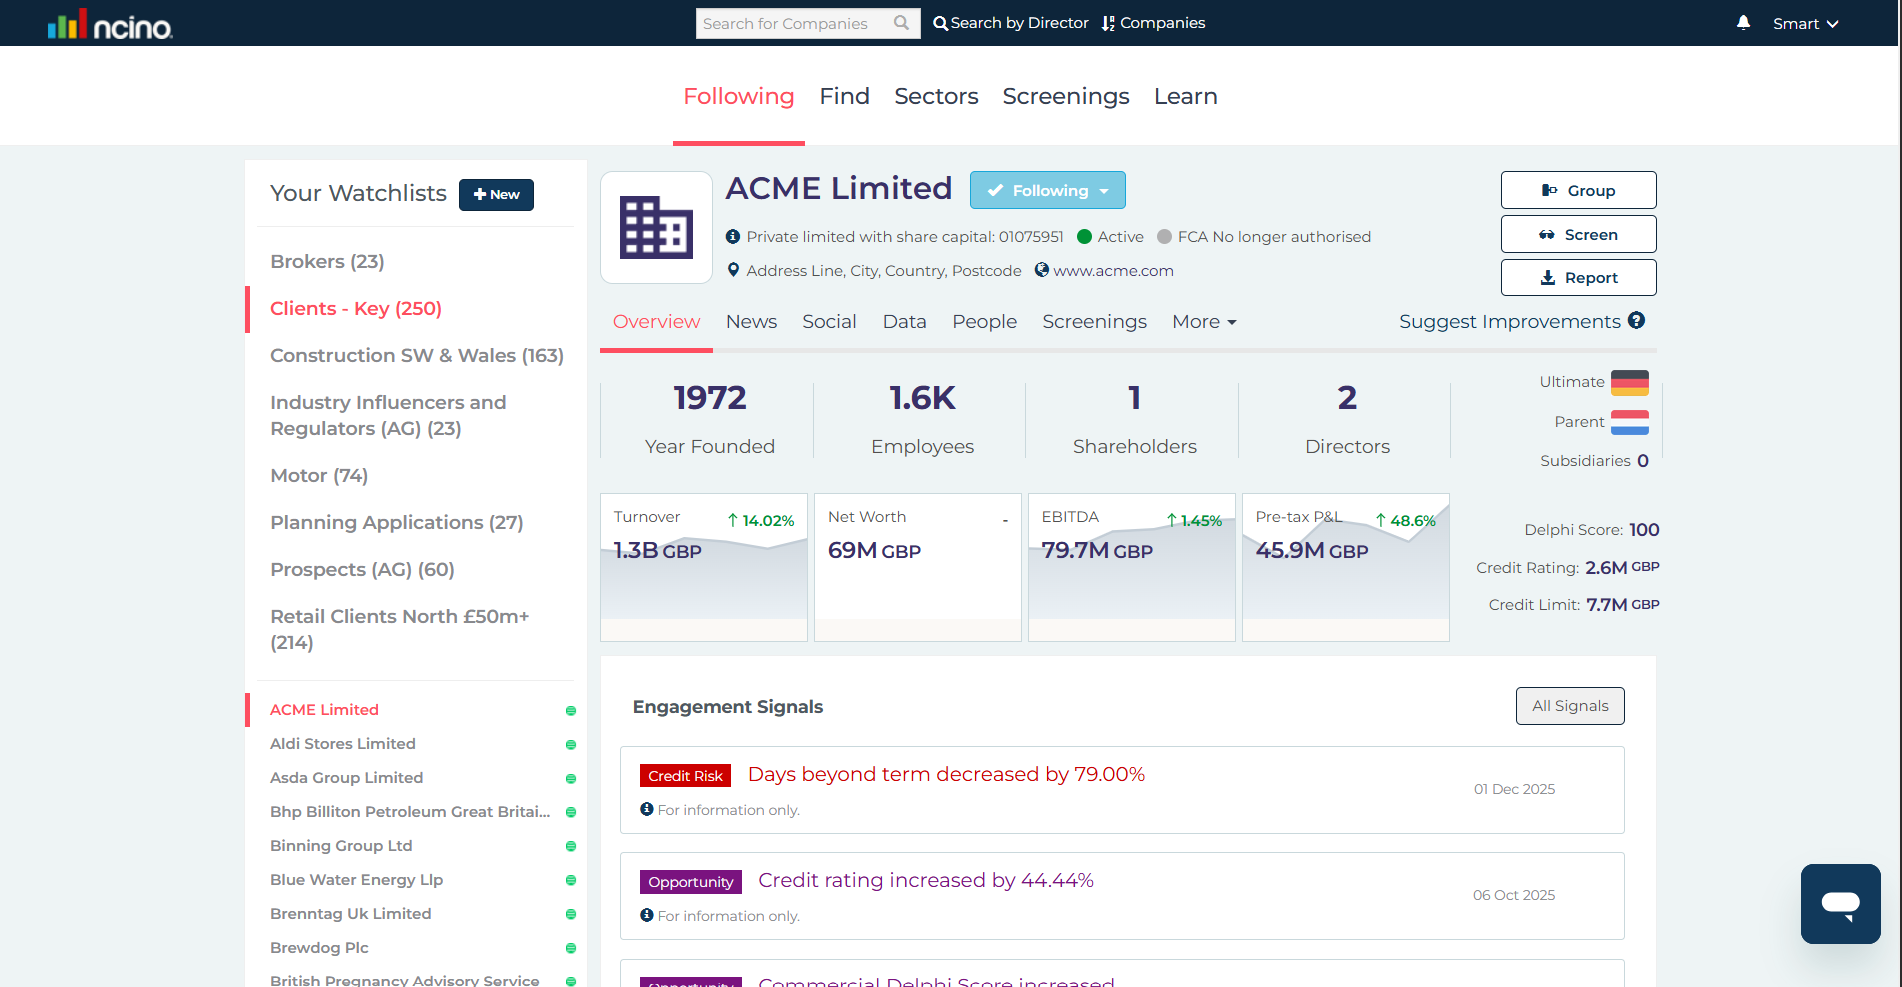This screenshot has height=987, width=1902.
Task: Click green status dot for Aldi Stores Limited
Action: point(571,745)
